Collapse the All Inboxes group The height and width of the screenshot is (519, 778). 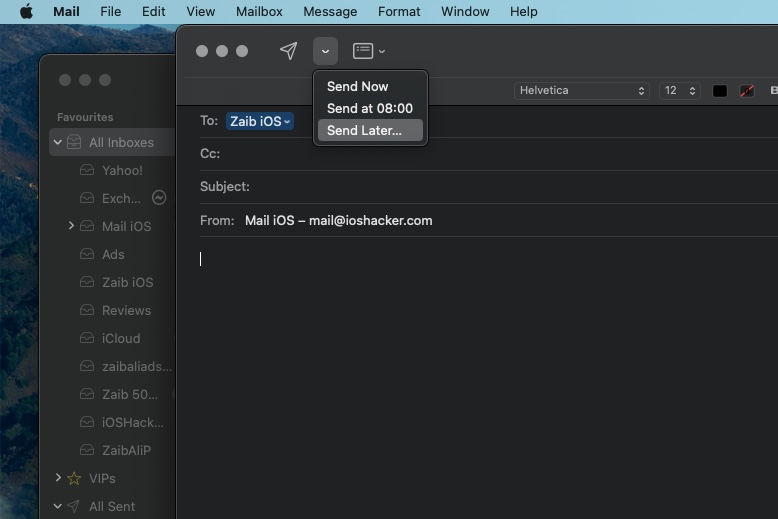click(x=58, y=142)
